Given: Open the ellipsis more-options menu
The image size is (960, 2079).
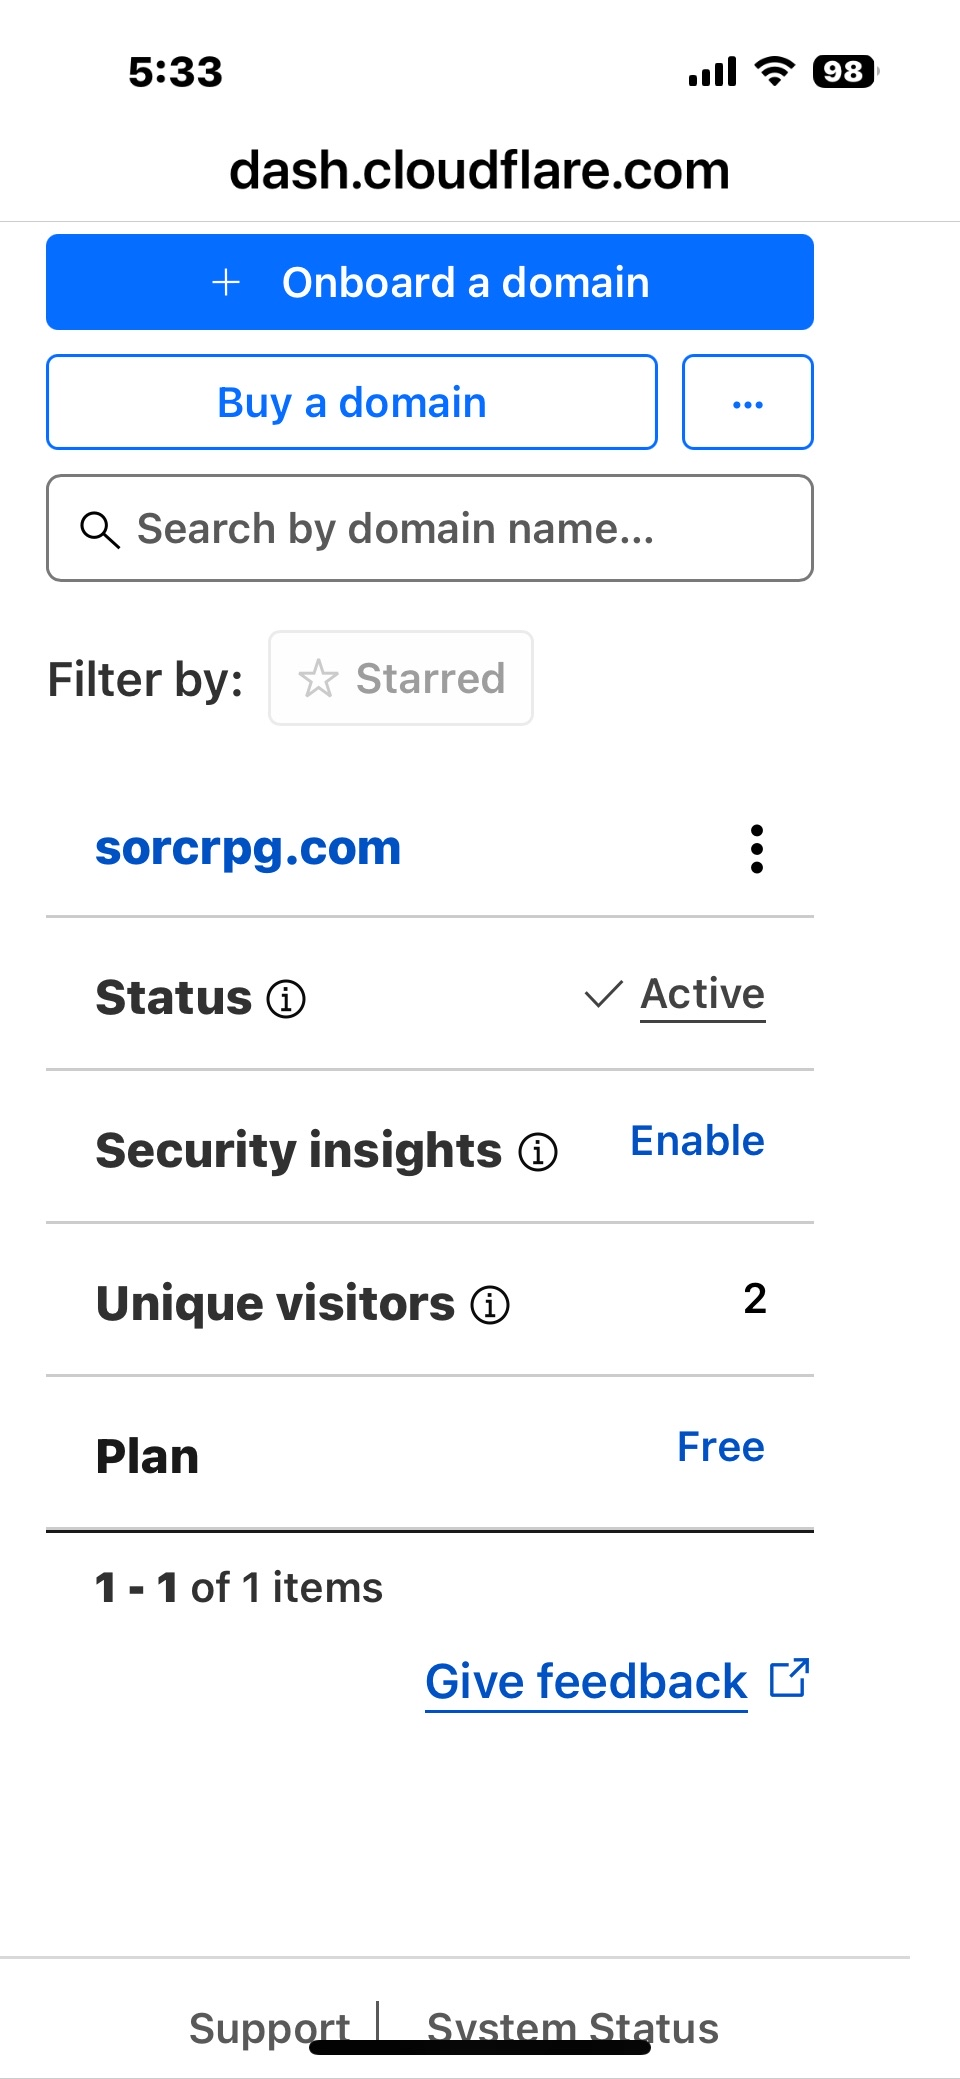Looking at the screenshot, I should pyautogui.click(x=747, y=402).
